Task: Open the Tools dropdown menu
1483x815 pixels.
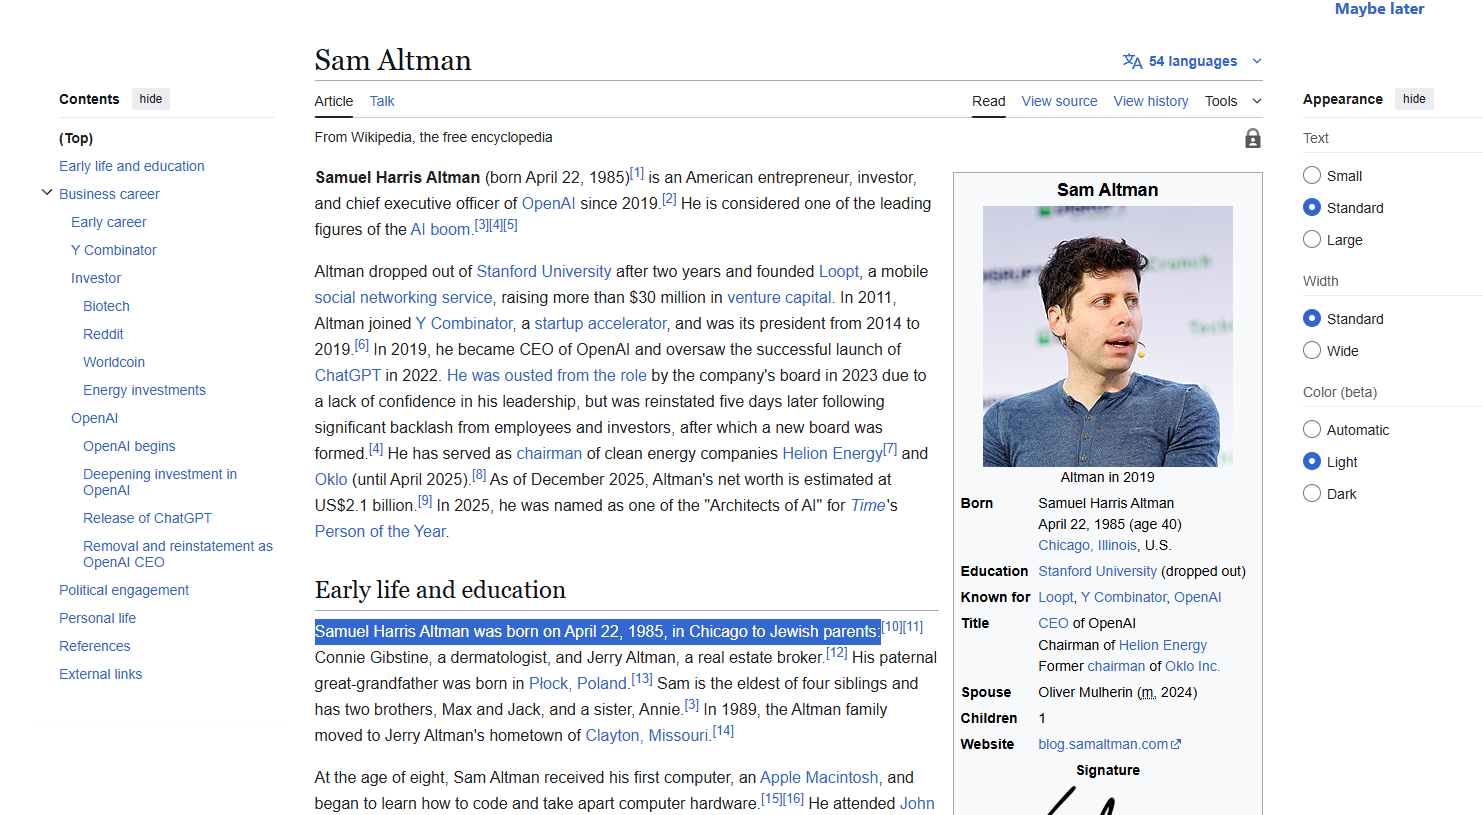Action: point(1233,101)
